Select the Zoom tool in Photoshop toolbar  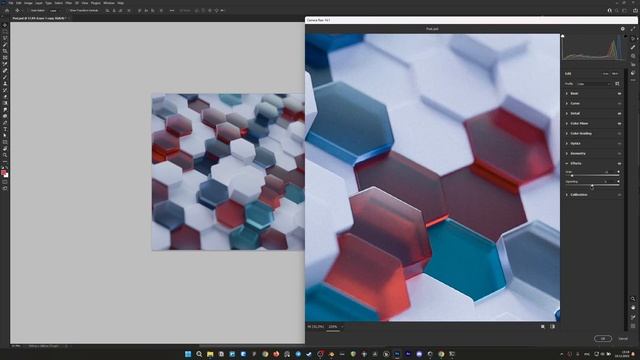point(5,155)
